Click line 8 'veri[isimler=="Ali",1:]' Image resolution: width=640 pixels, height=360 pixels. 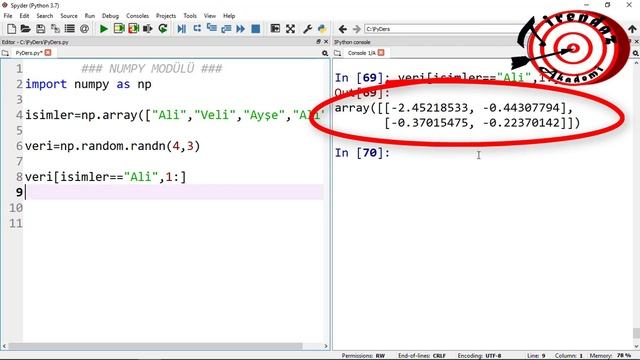(105, 177)
